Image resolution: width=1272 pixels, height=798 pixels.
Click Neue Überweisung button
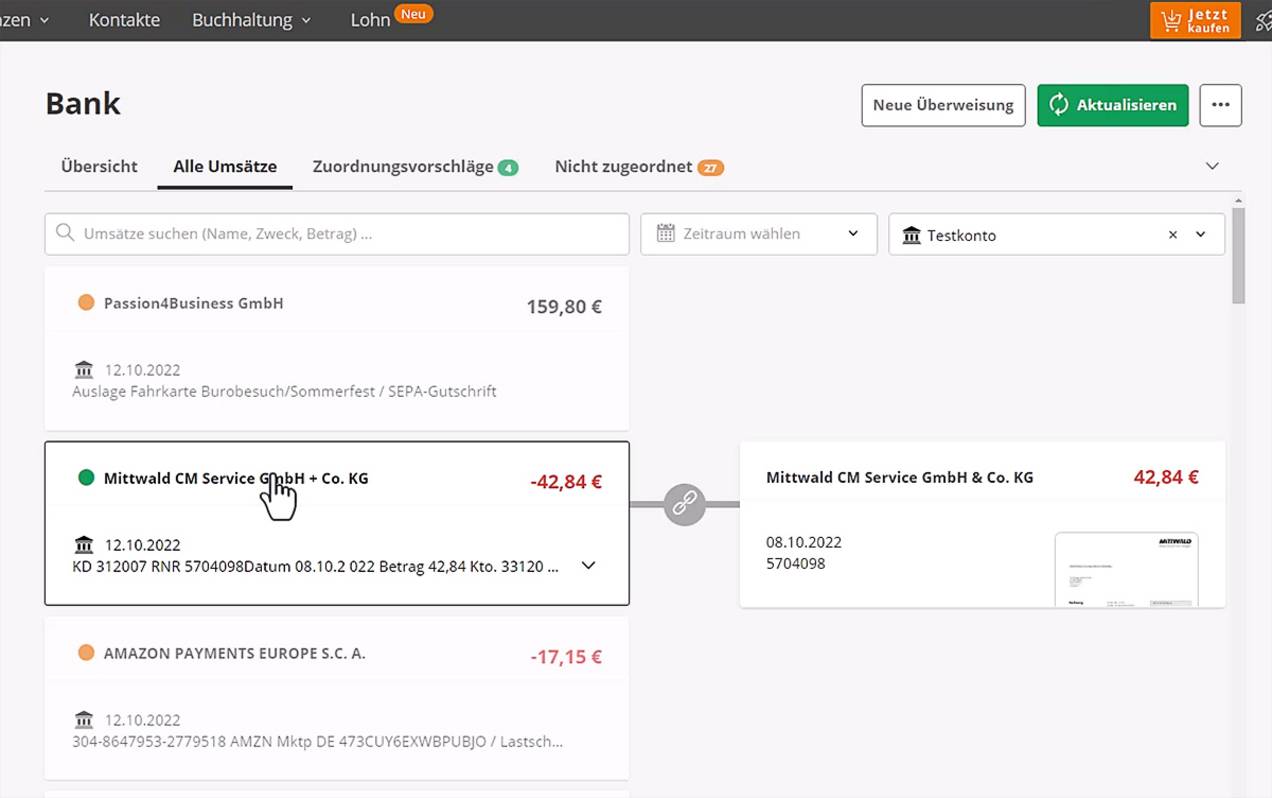pos(943,105)
